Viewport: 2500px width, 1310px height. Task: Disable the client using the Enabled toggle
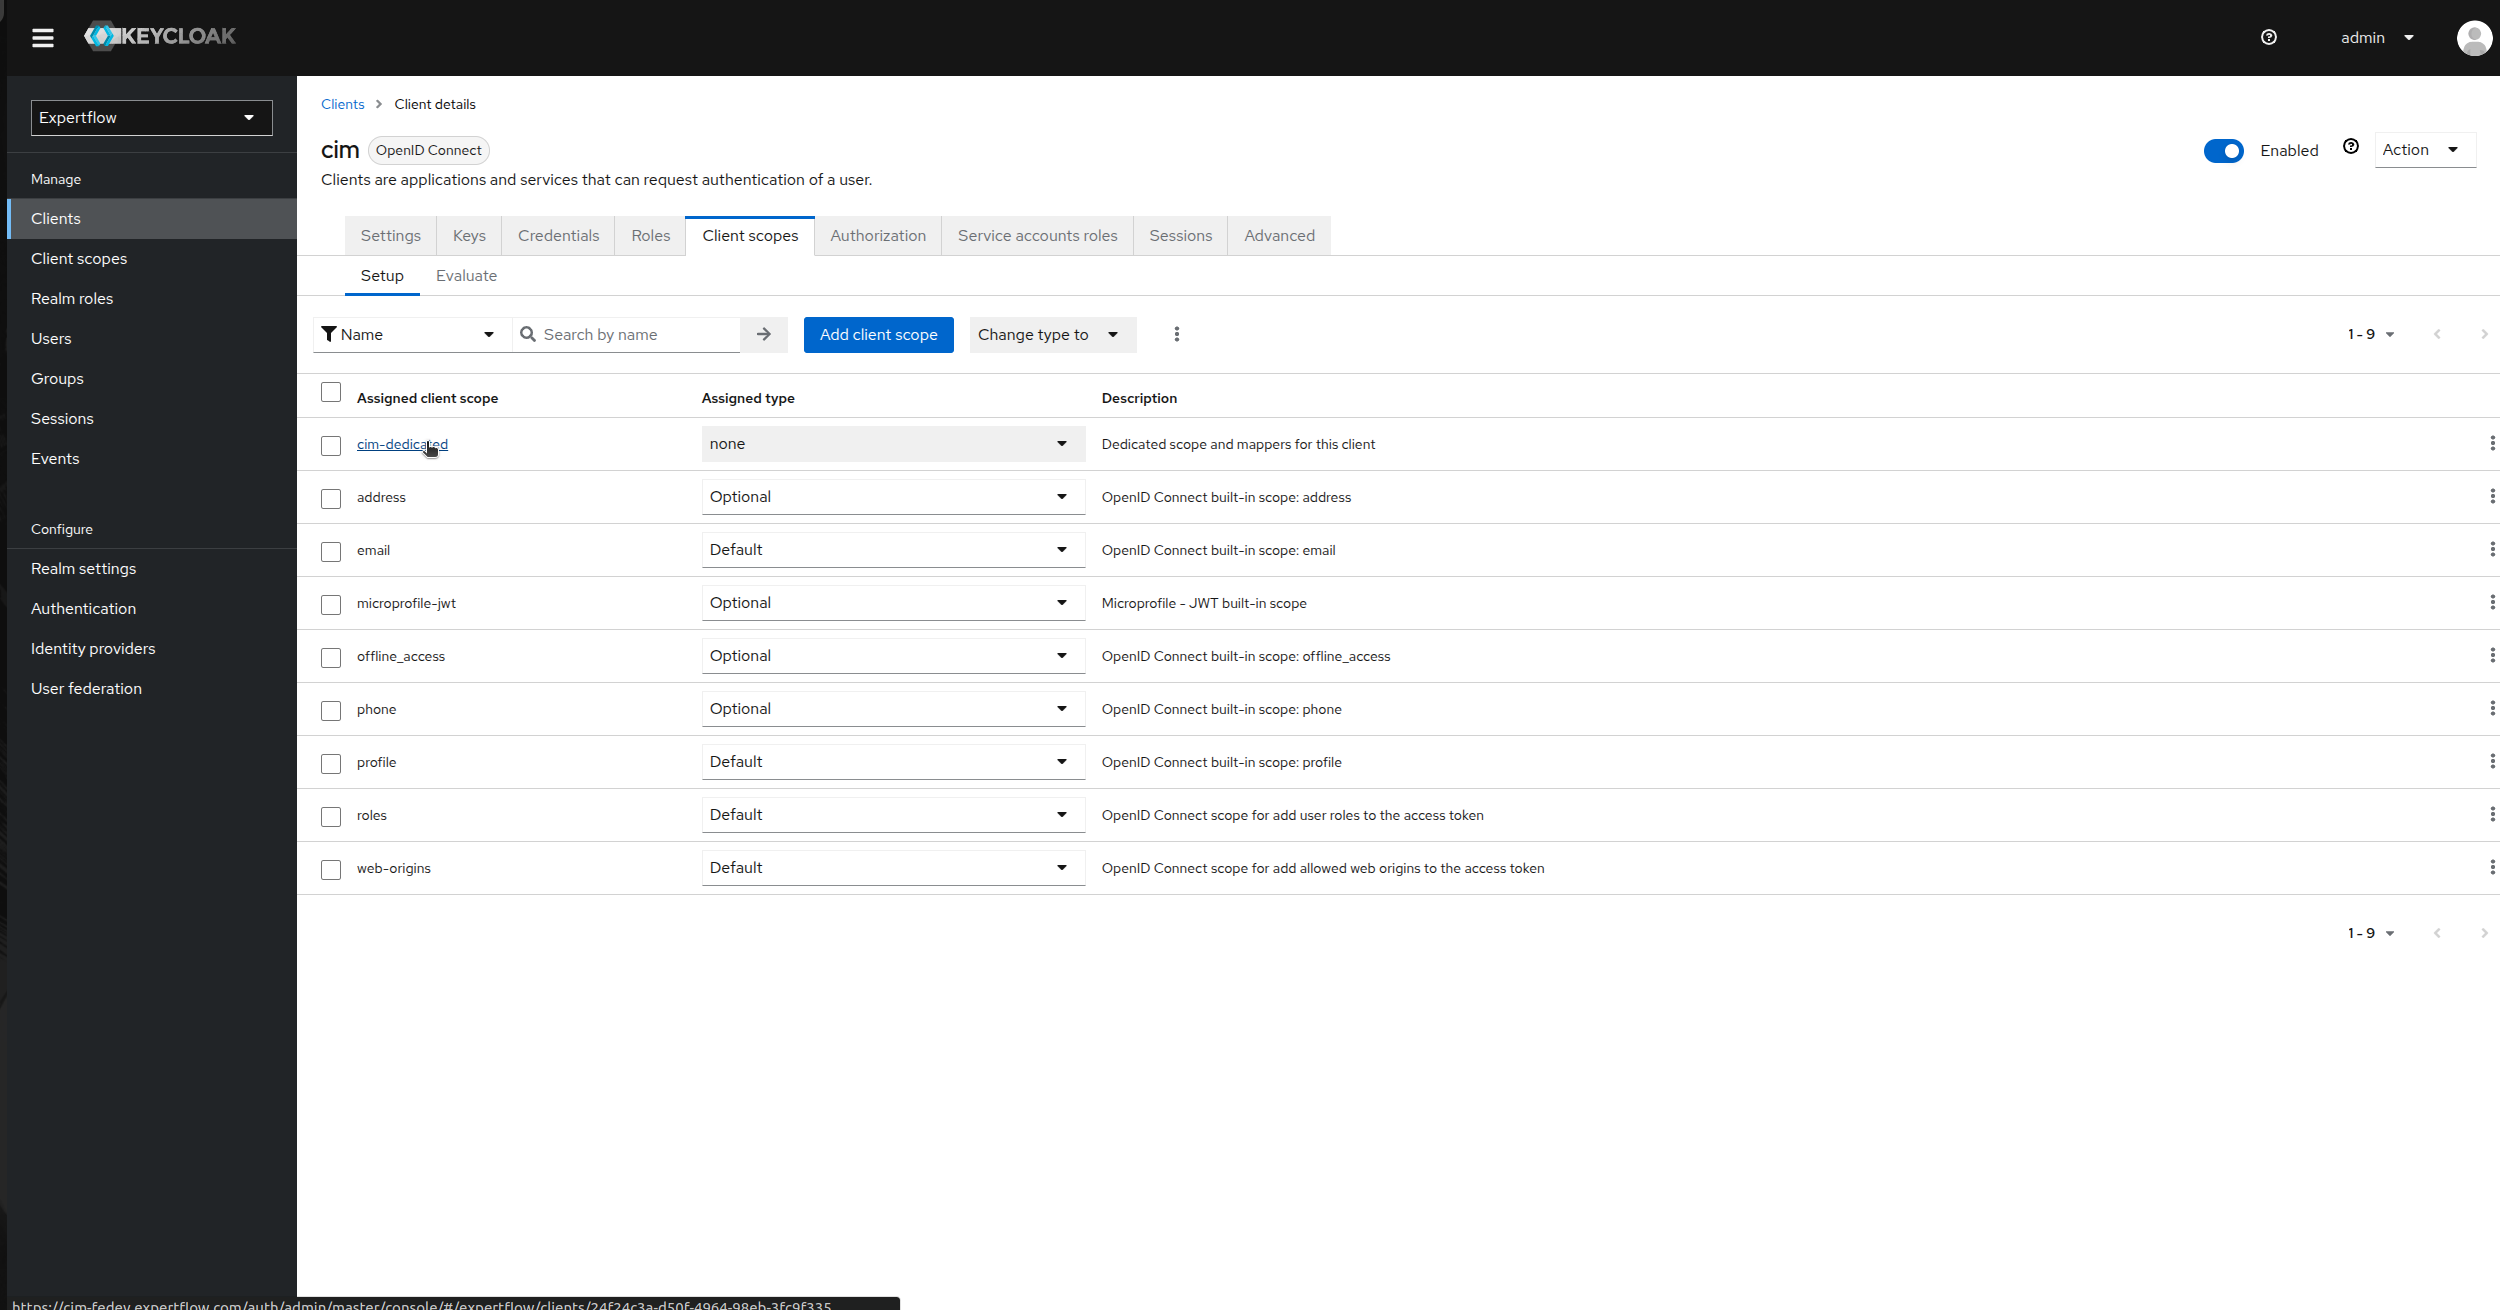(x=2224, y=150)
